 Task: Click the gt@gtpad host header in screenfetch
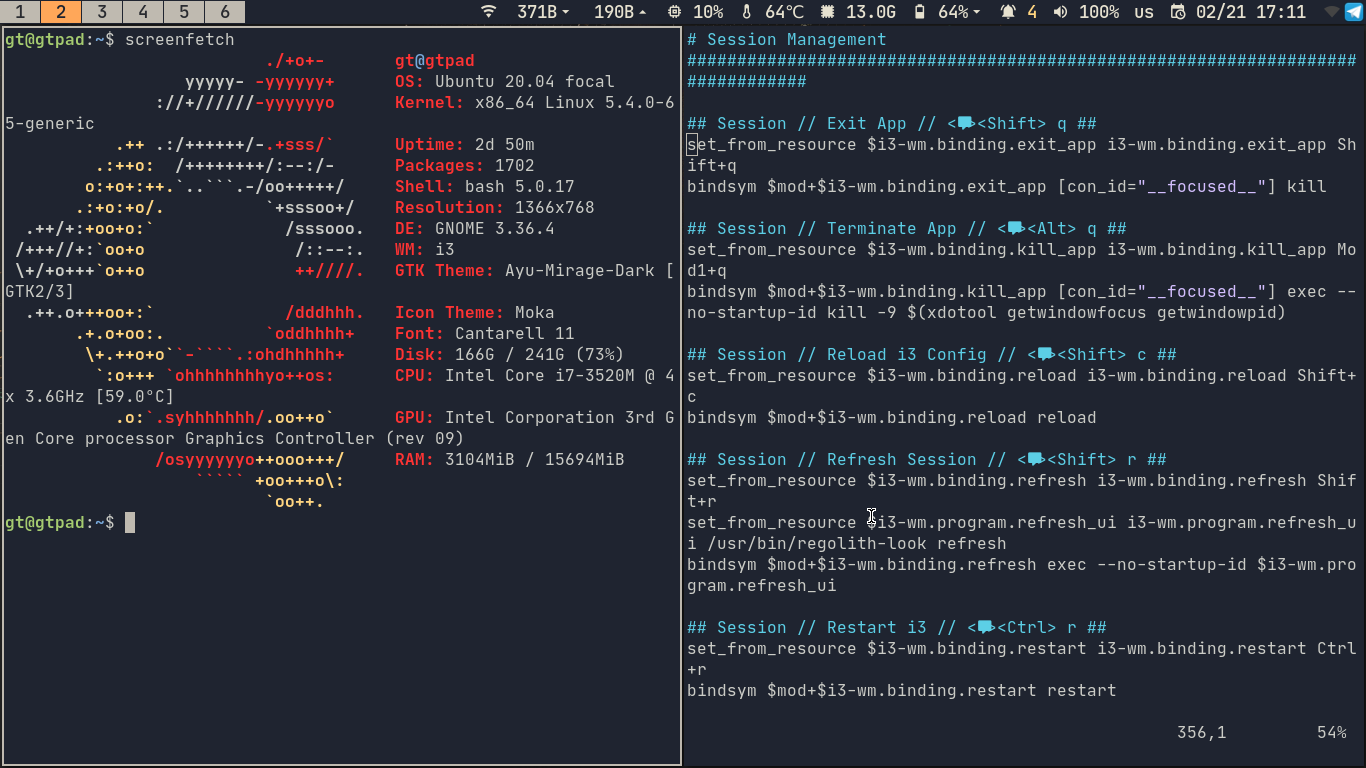435,61
